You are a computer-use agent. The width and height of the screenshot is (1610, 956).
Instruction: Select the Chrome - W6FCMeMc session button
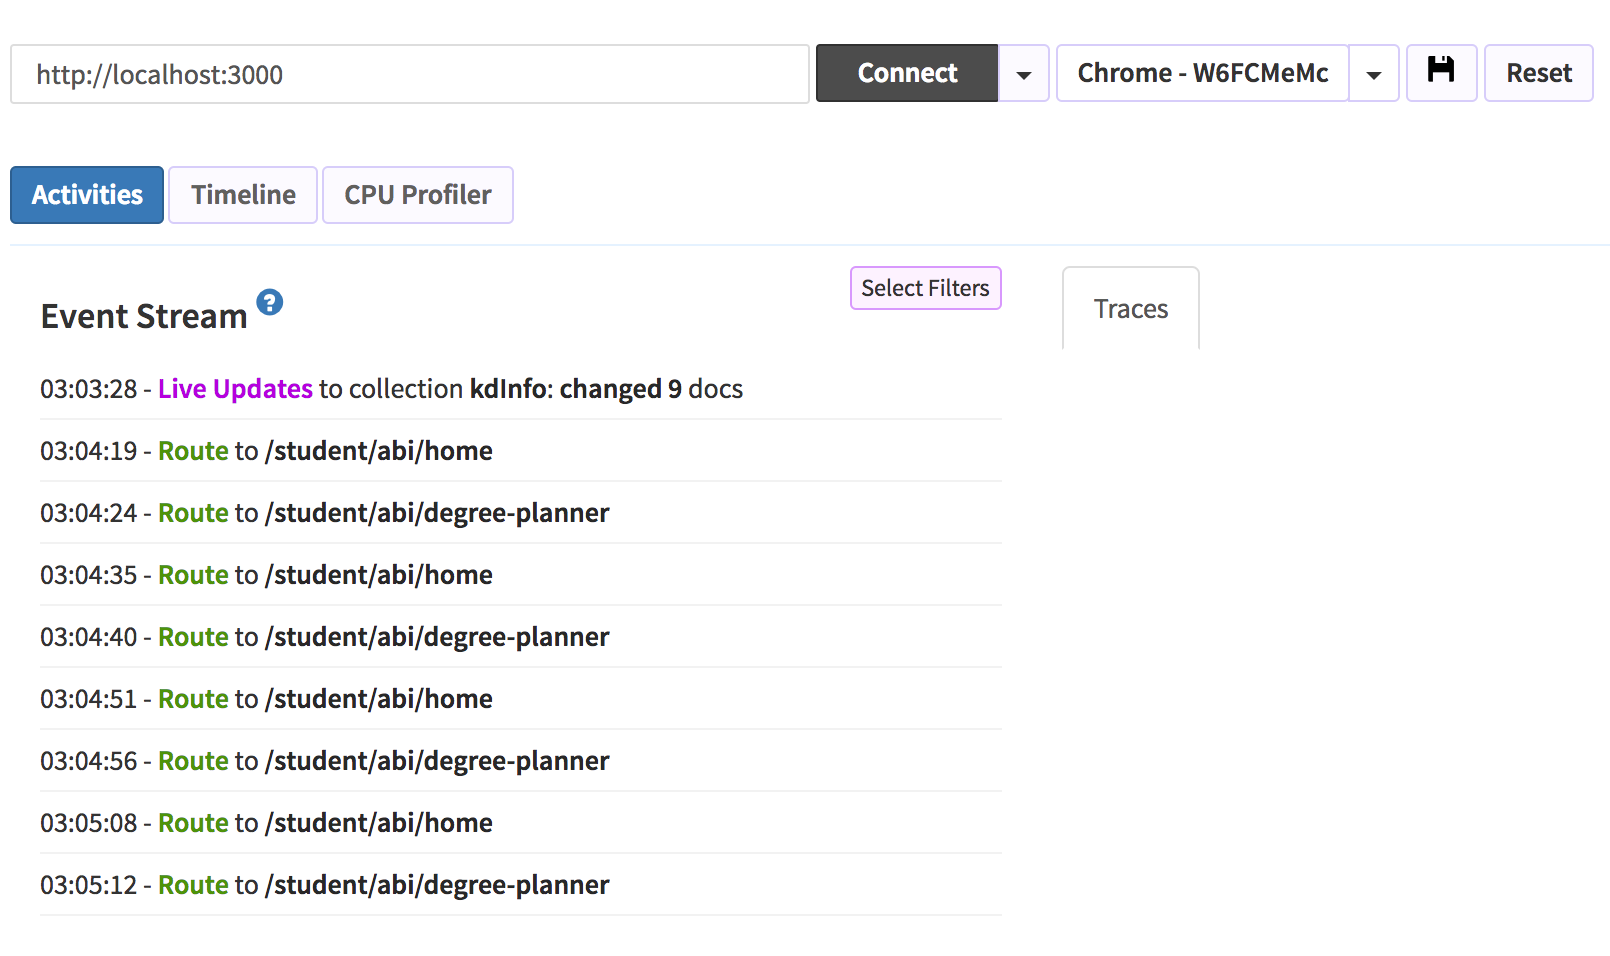coord(1202,73)
